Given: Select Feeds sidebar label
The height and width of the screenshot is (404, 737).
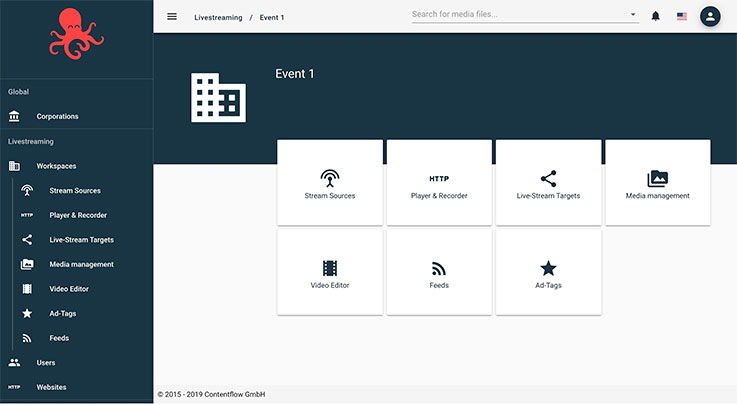Looking at the screenshot, I should click(x=59, y=338).
